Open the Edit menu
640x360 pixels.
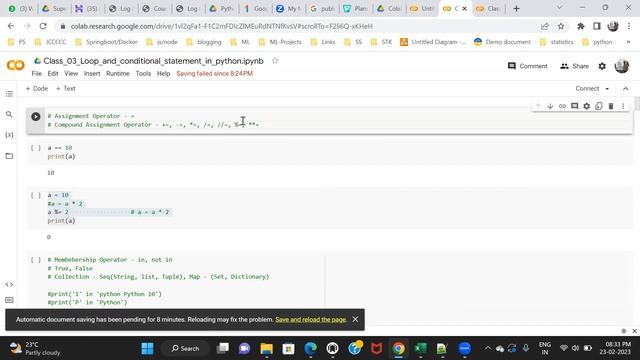click(x=53, y=73)
